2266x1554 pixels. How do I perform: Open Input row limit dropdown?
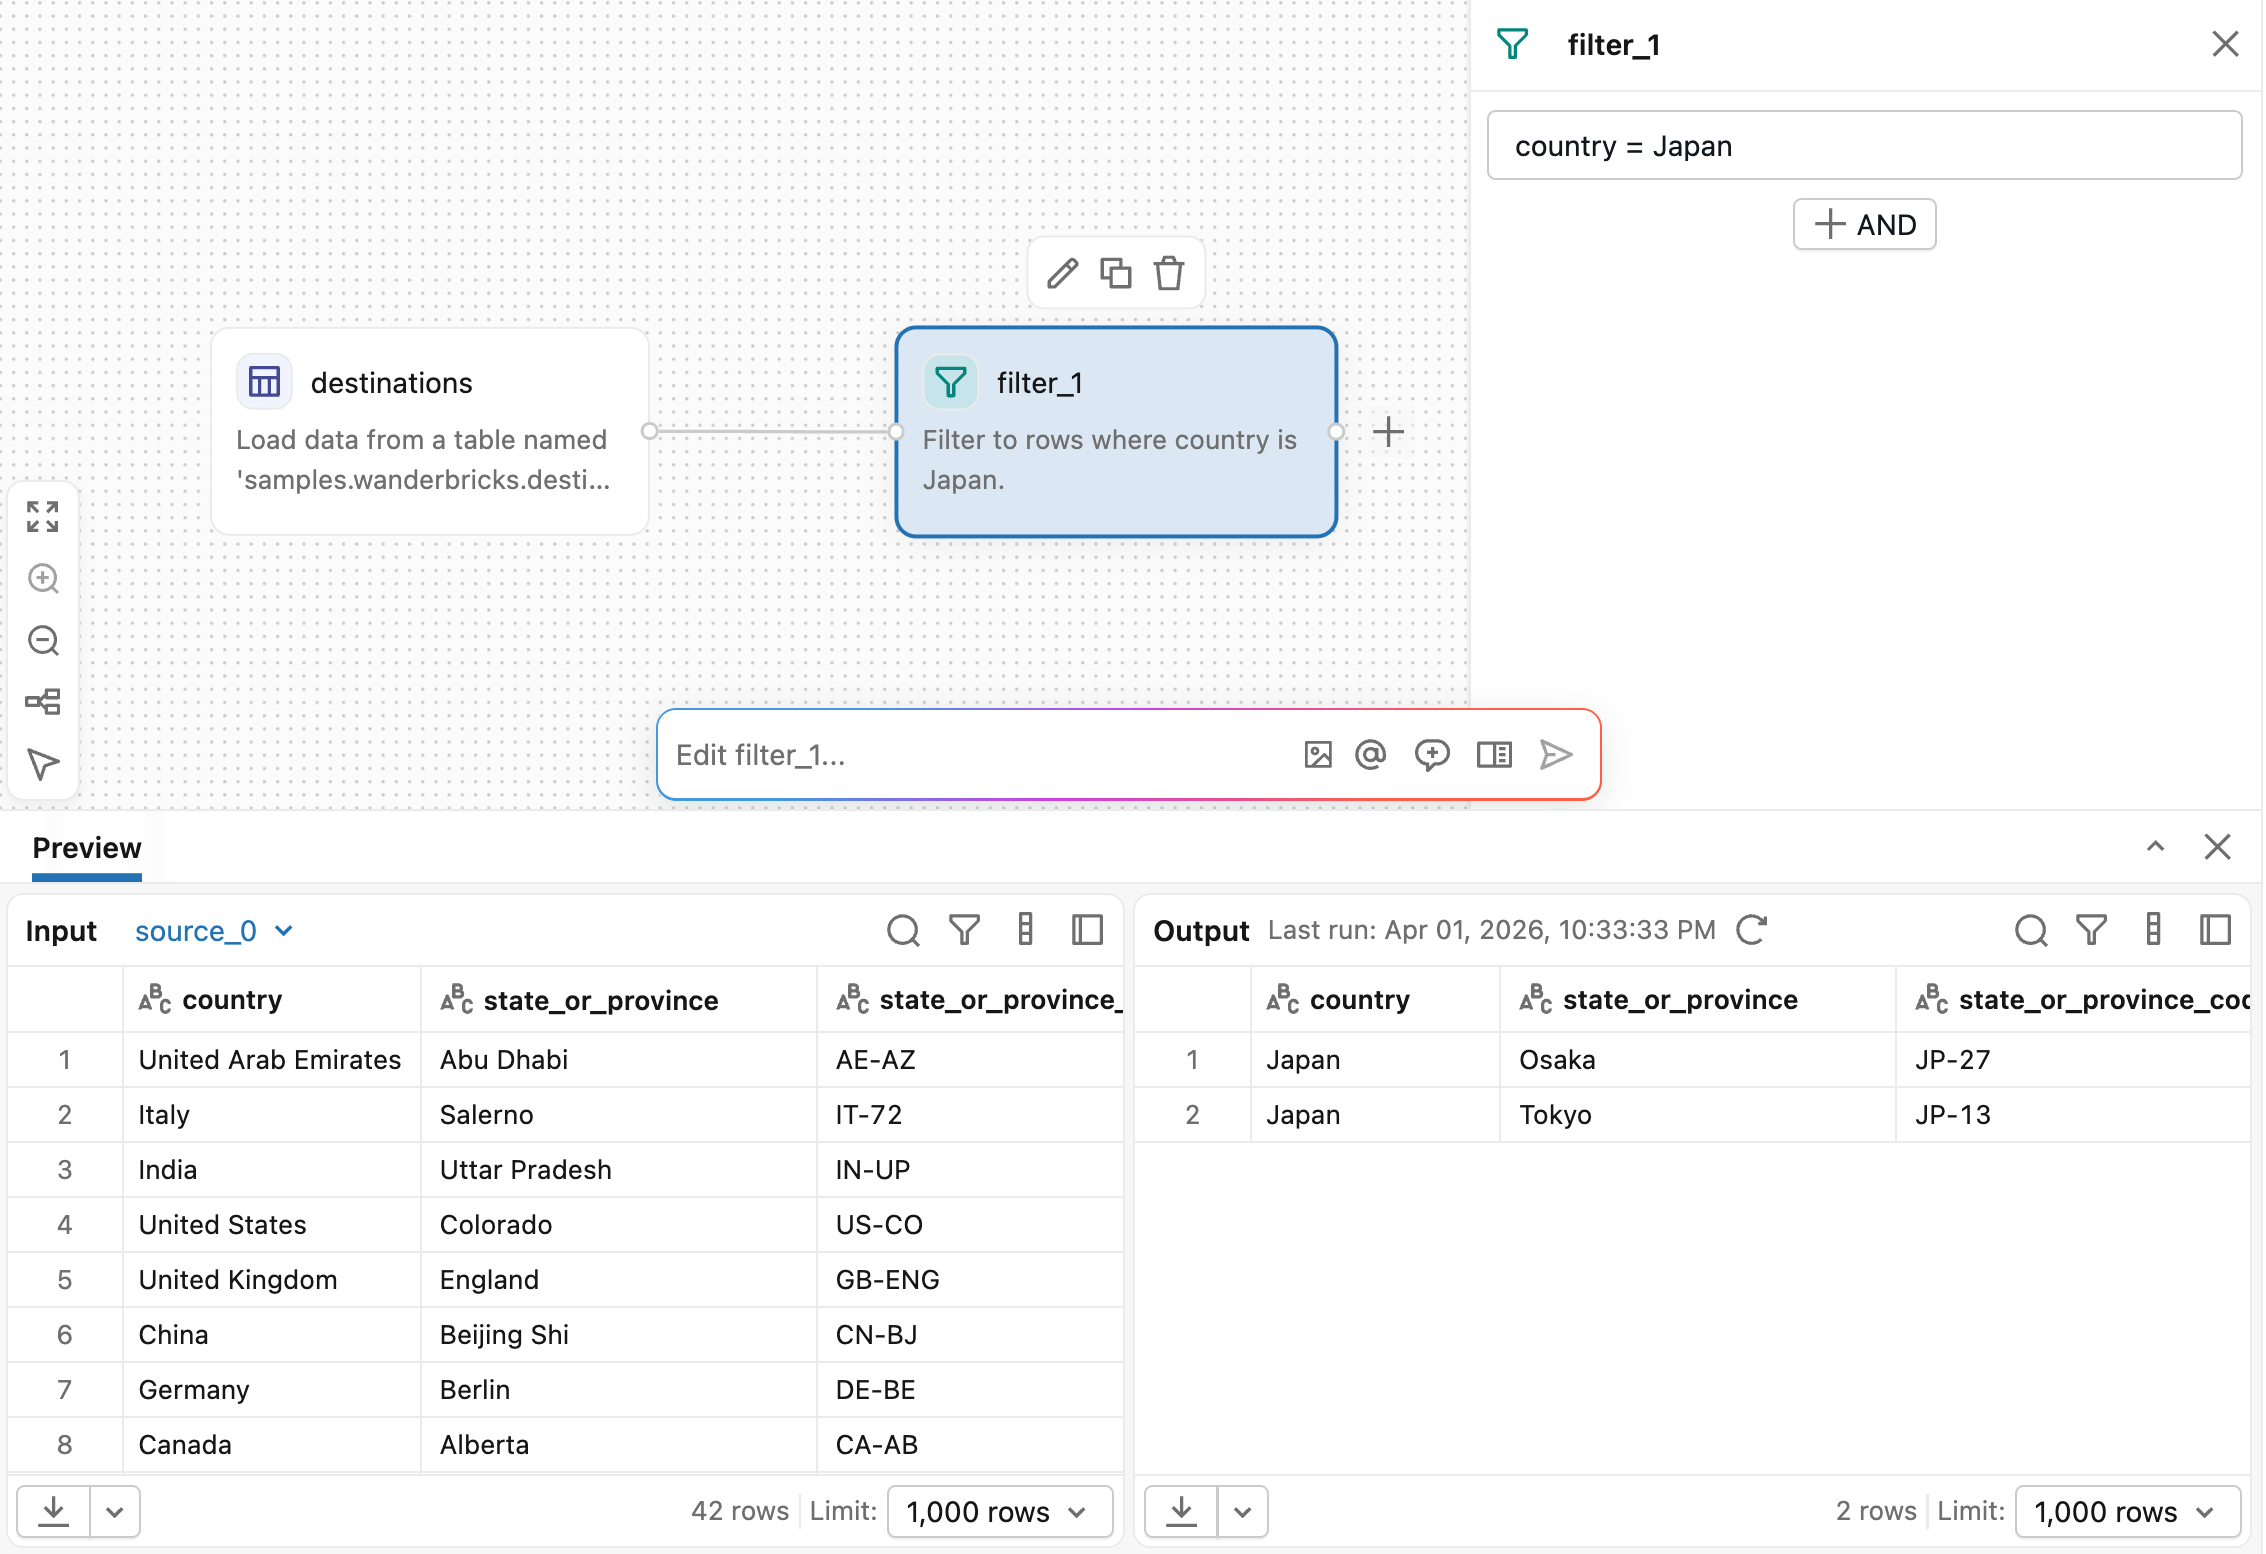[x=999, y=1511]
